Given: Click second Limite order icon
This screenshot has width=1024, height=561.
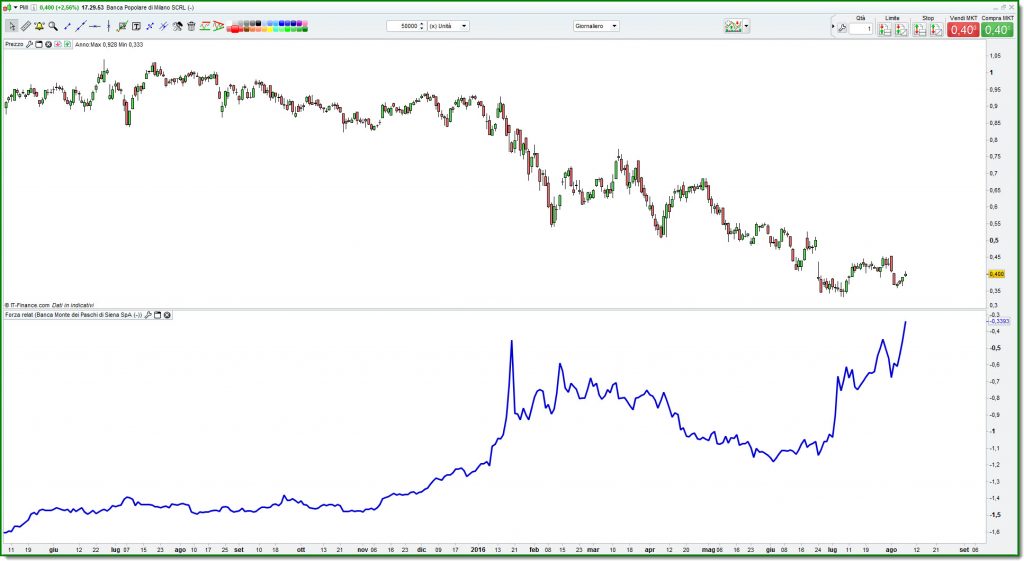Looking at the screenshot, I should click(901, 29).
